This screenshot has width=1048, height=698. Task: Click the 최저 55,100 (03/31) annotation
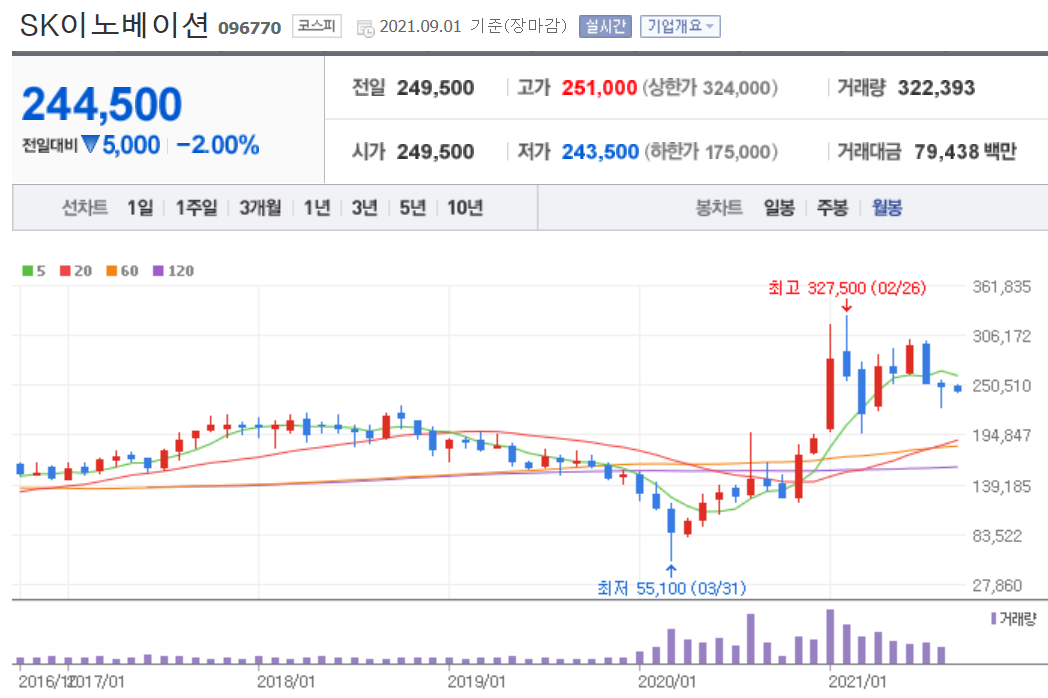[x=671, y=588]
